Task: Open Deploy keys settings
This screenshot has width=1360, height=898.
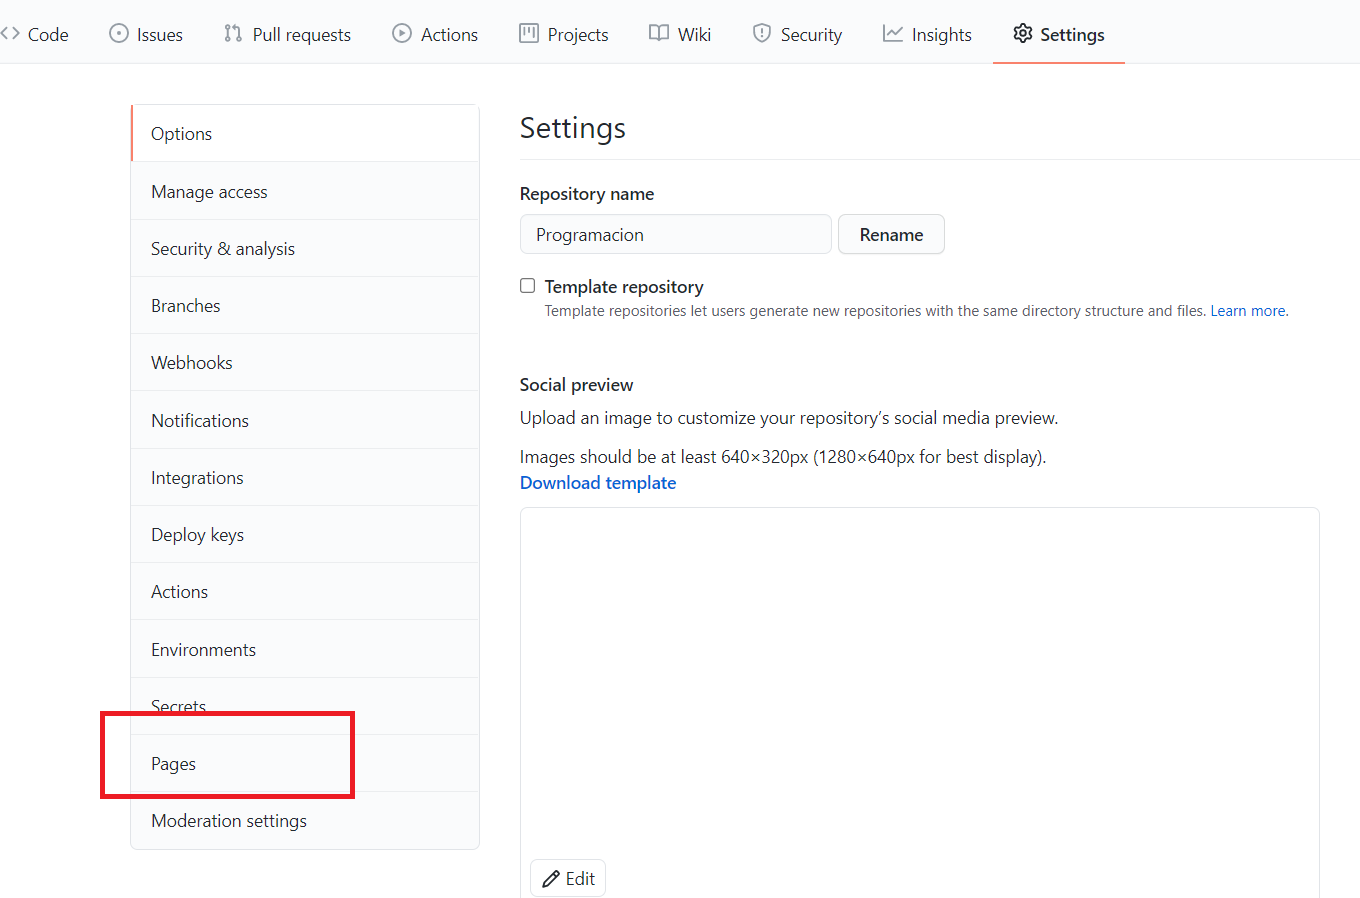Action: point(305,534)
